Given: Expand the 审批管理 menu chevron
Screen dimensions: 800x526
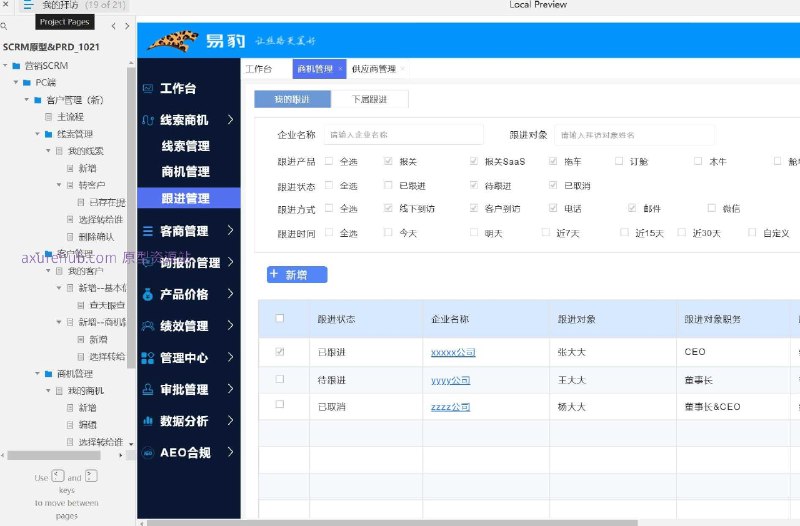Looking at the screenshot, I should pyautogui.click(x=231, y=388).
